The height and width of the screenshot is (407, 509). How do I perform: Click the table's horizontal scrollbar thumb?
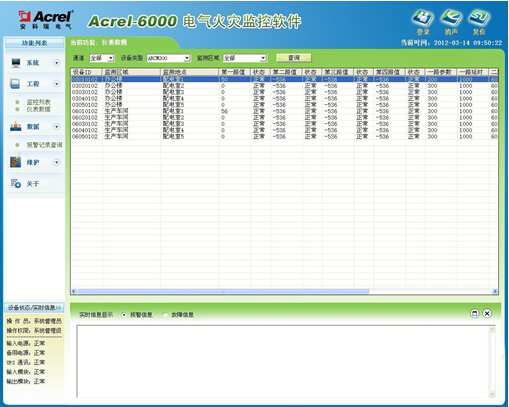click(223, 291)
